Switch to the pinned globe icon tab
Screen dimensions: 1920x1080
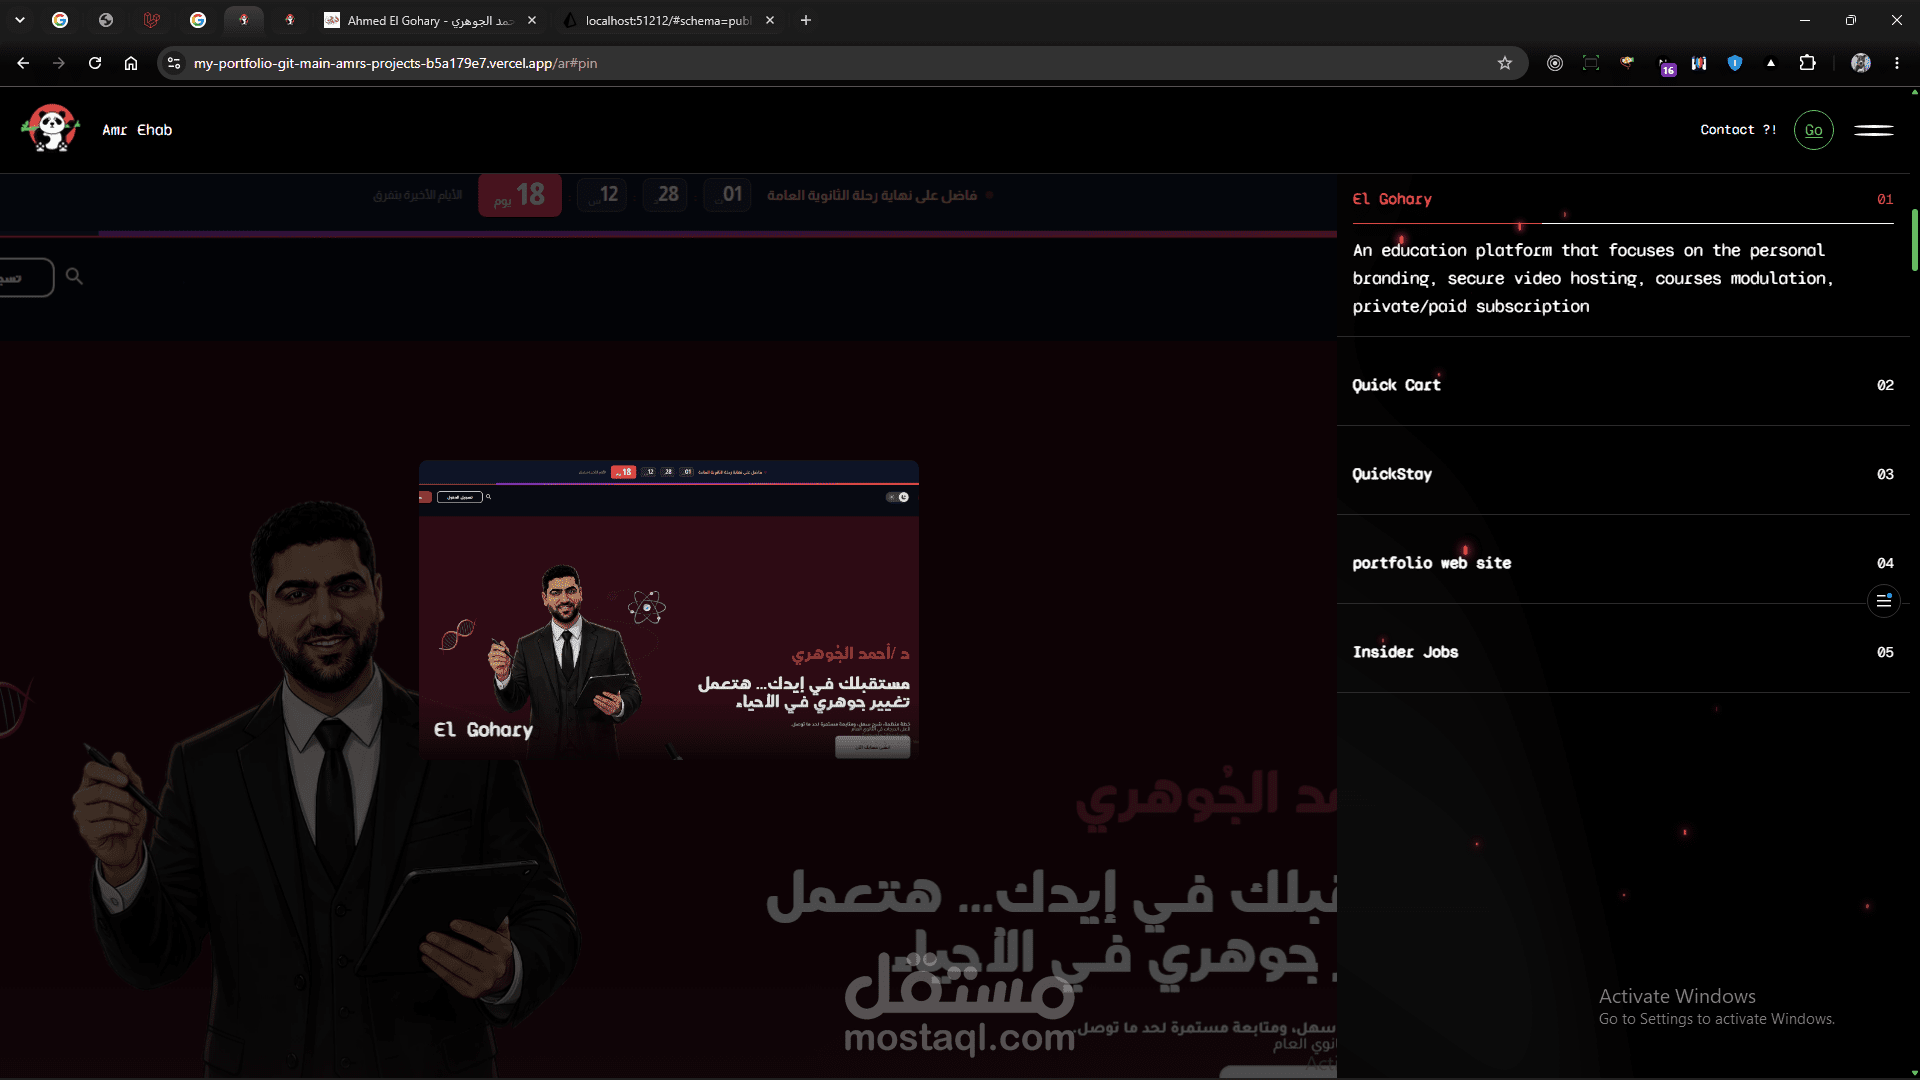pyautogui.click(x=106, y=20)
